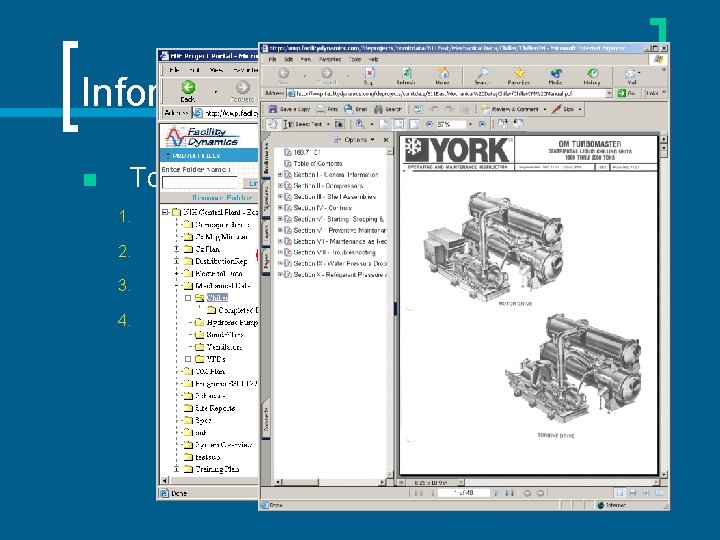The width and height of the screenshot is (720, 540).
Task: Switch to the Bookmarks side tab
Action: (x=266, y=158)
